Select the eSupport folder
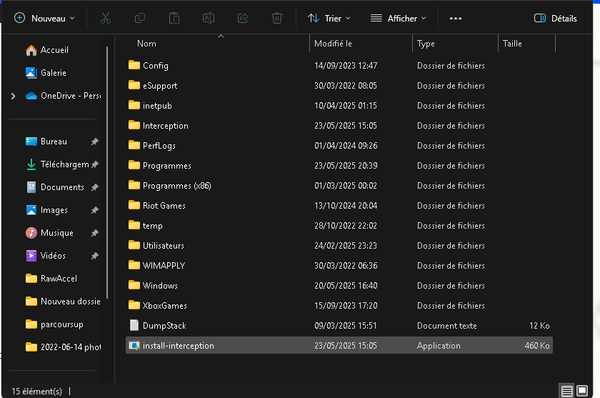Viewport: 600px width, 398px height. point(339,86)
